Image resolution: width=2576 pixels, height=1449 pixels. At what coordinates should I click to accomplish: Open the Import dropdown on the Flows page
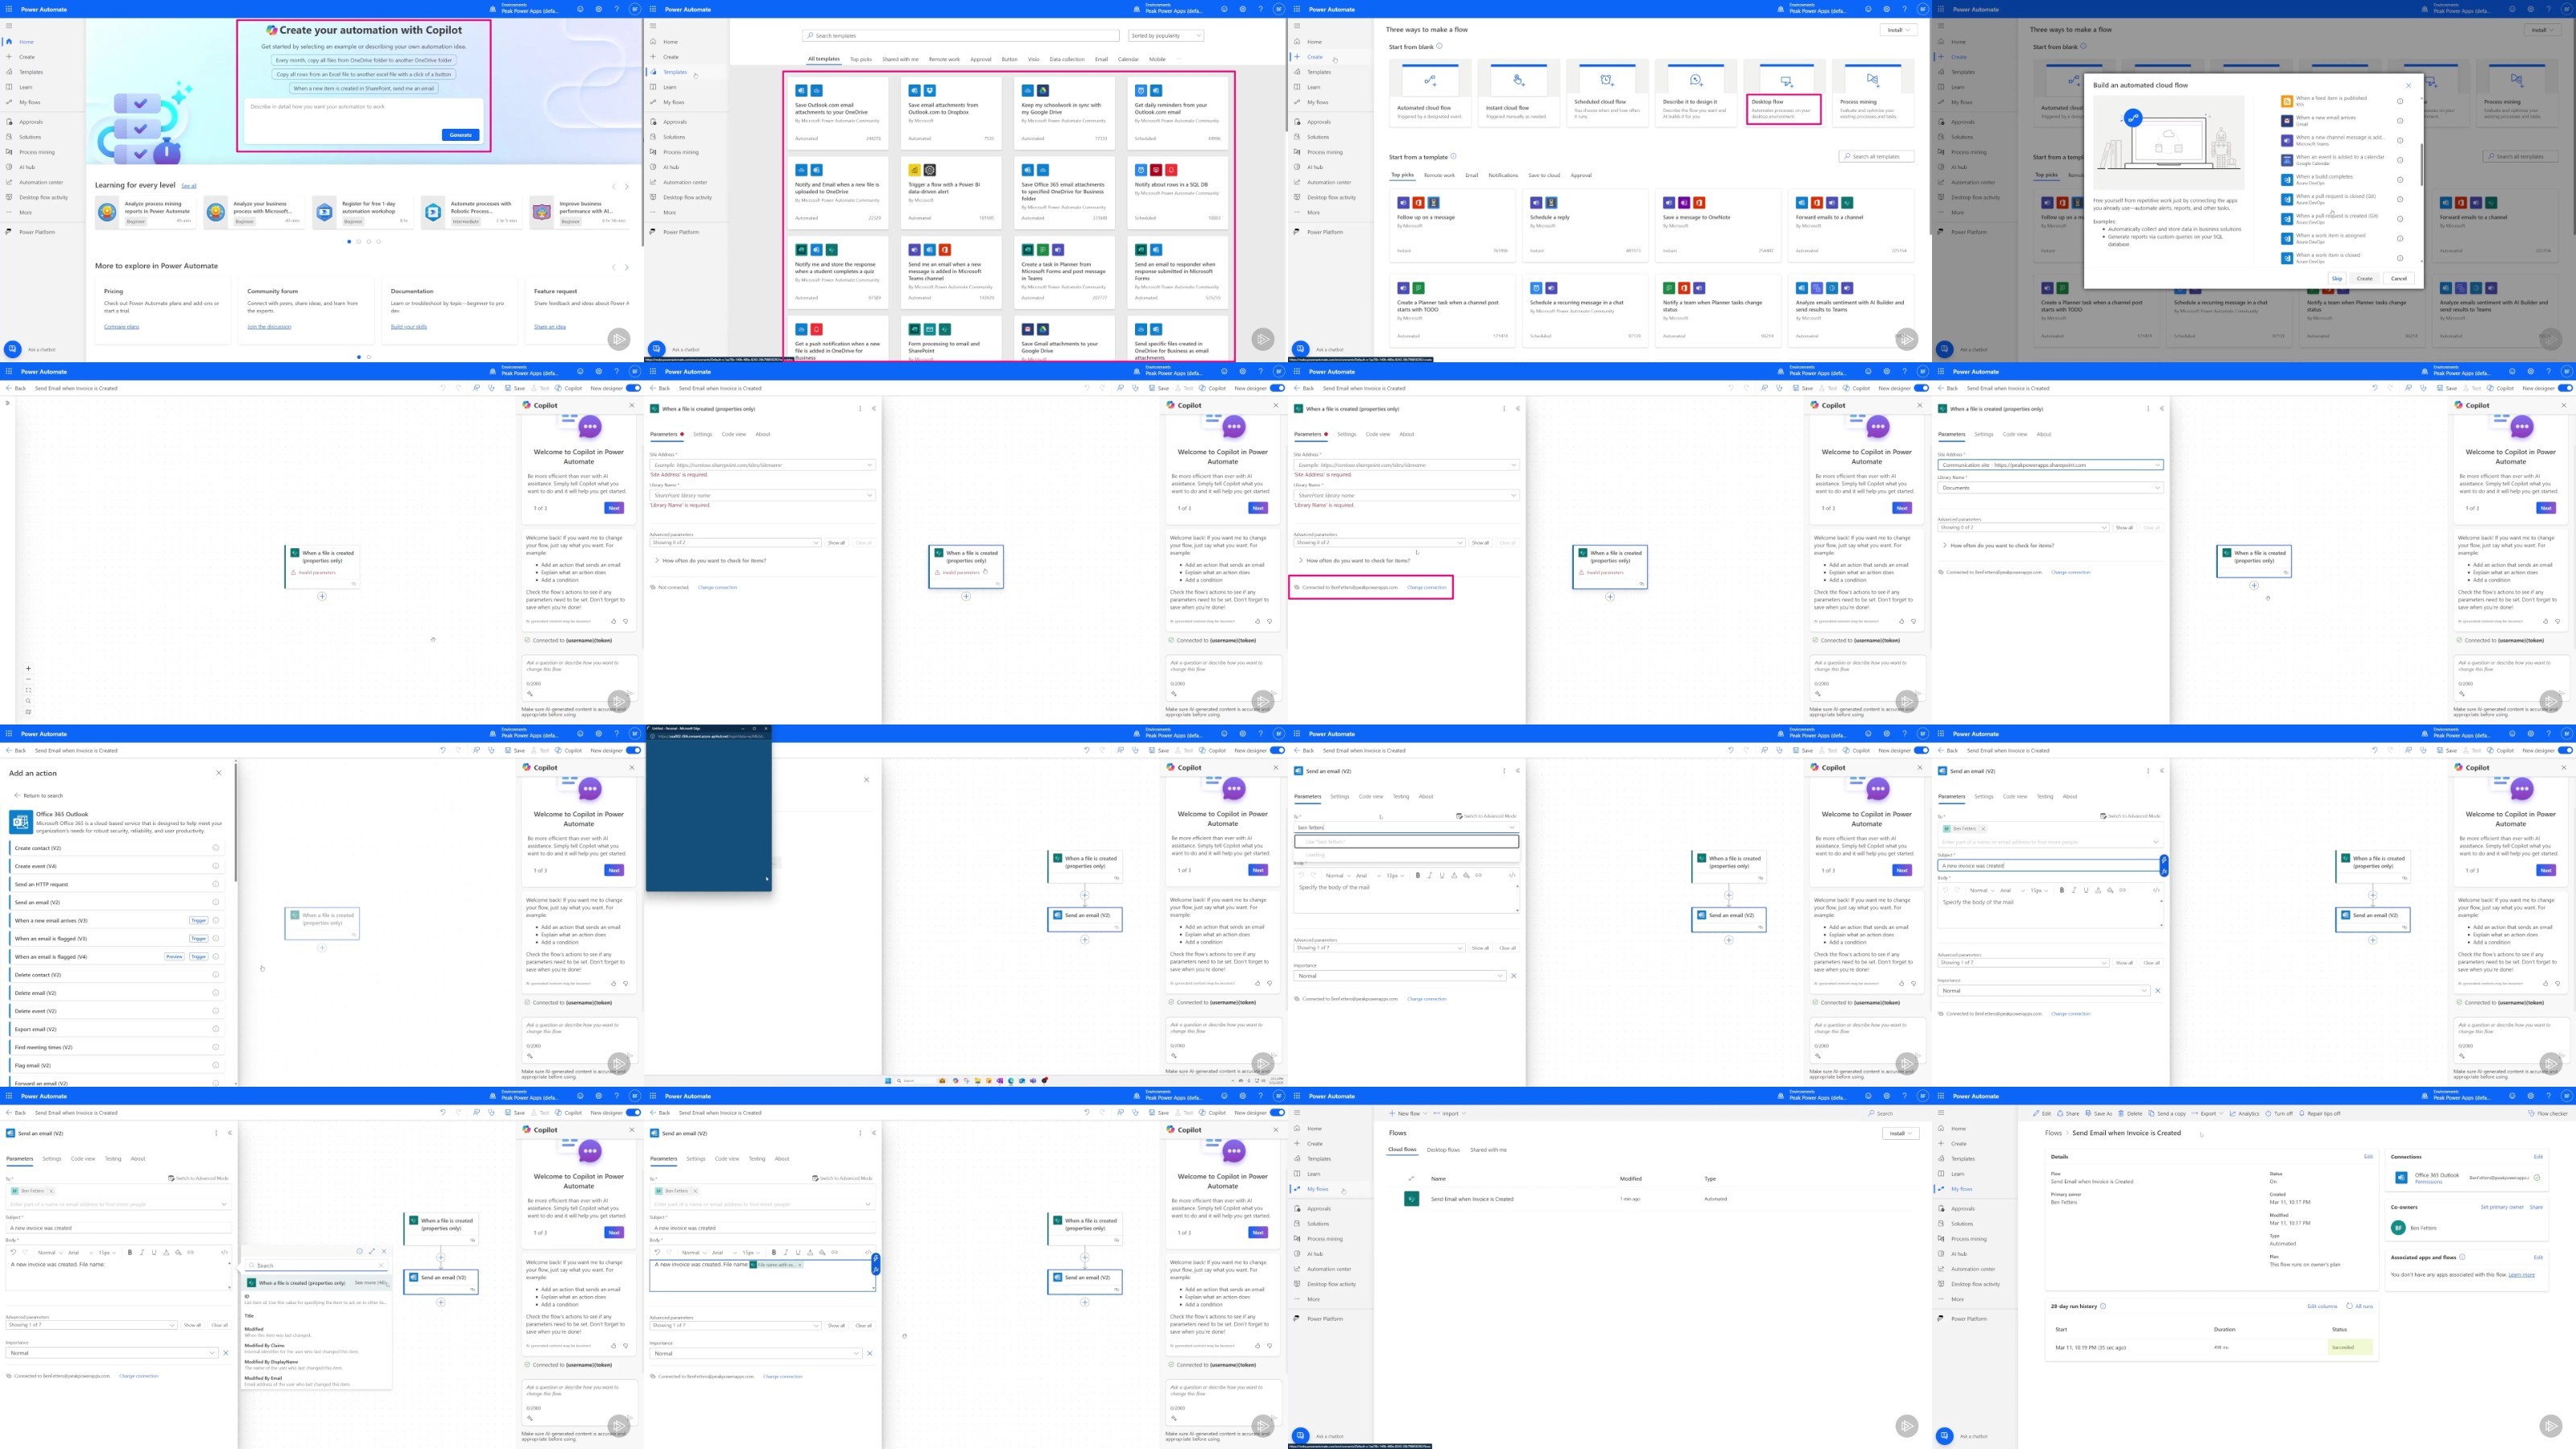(1449, 1113)
